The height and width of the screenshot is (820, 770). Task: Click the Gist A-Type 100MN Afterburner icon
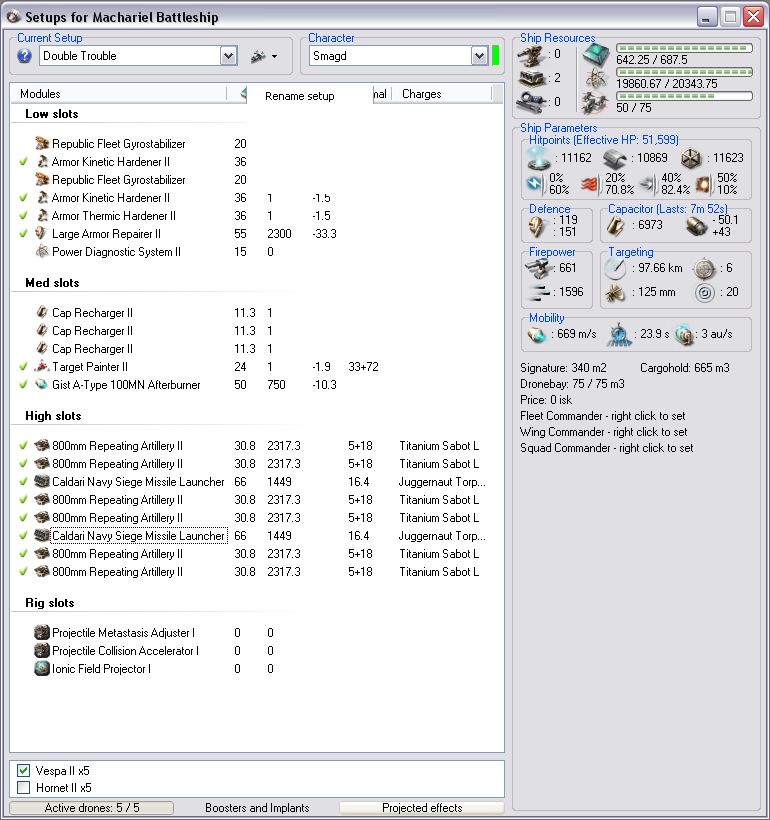[42, 384]
